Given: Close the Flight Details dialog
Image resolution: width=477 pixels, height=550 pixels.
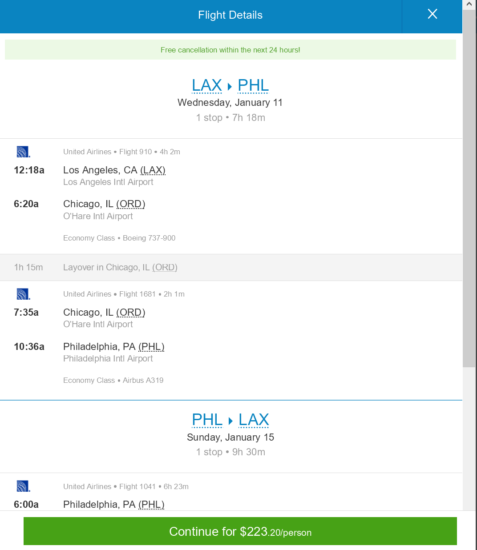Looking at the screenshot, I should [x=432, y=14].
